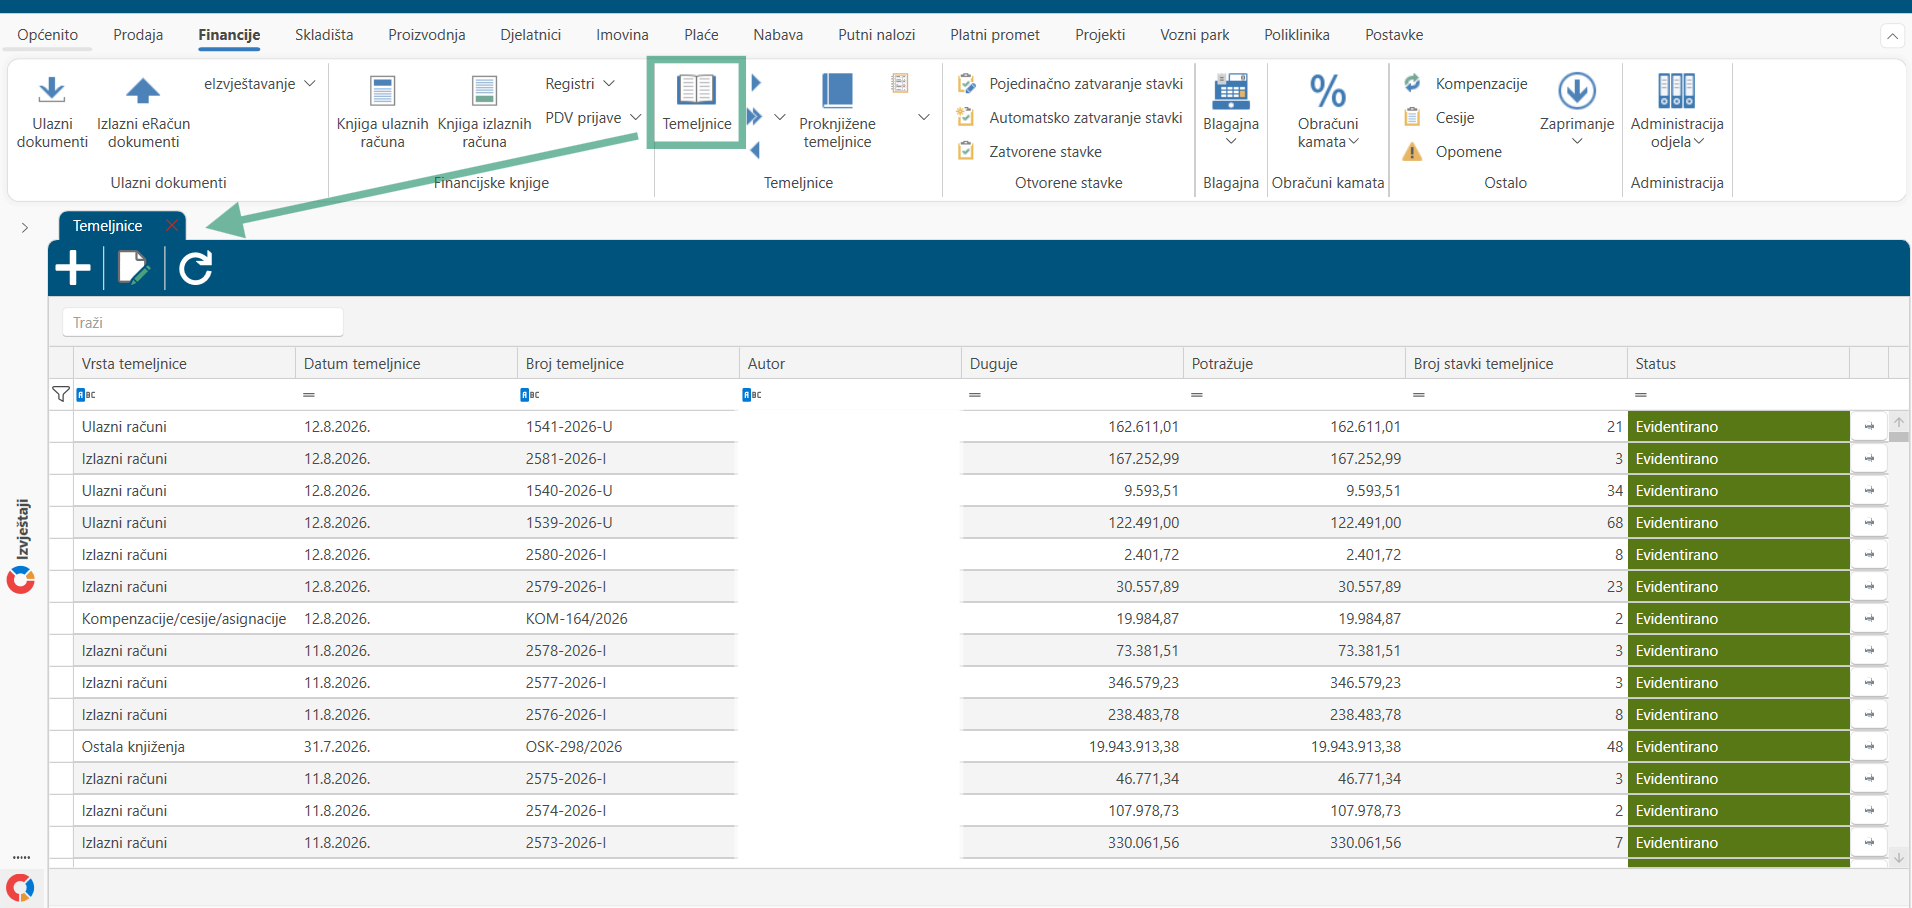Click the Traži search field

[203, 322]
